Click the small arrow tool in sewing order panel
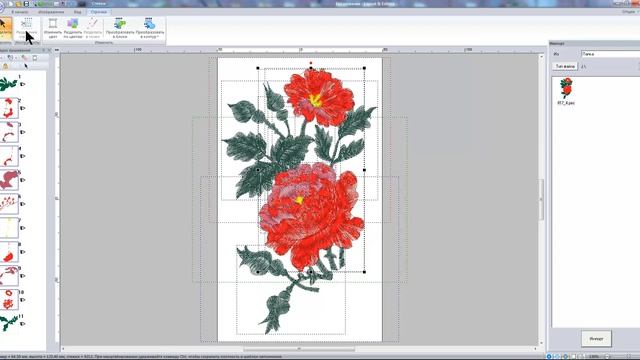Image resolution: width=640 pixels, height=360 pixels. click(x=26, y=66)
